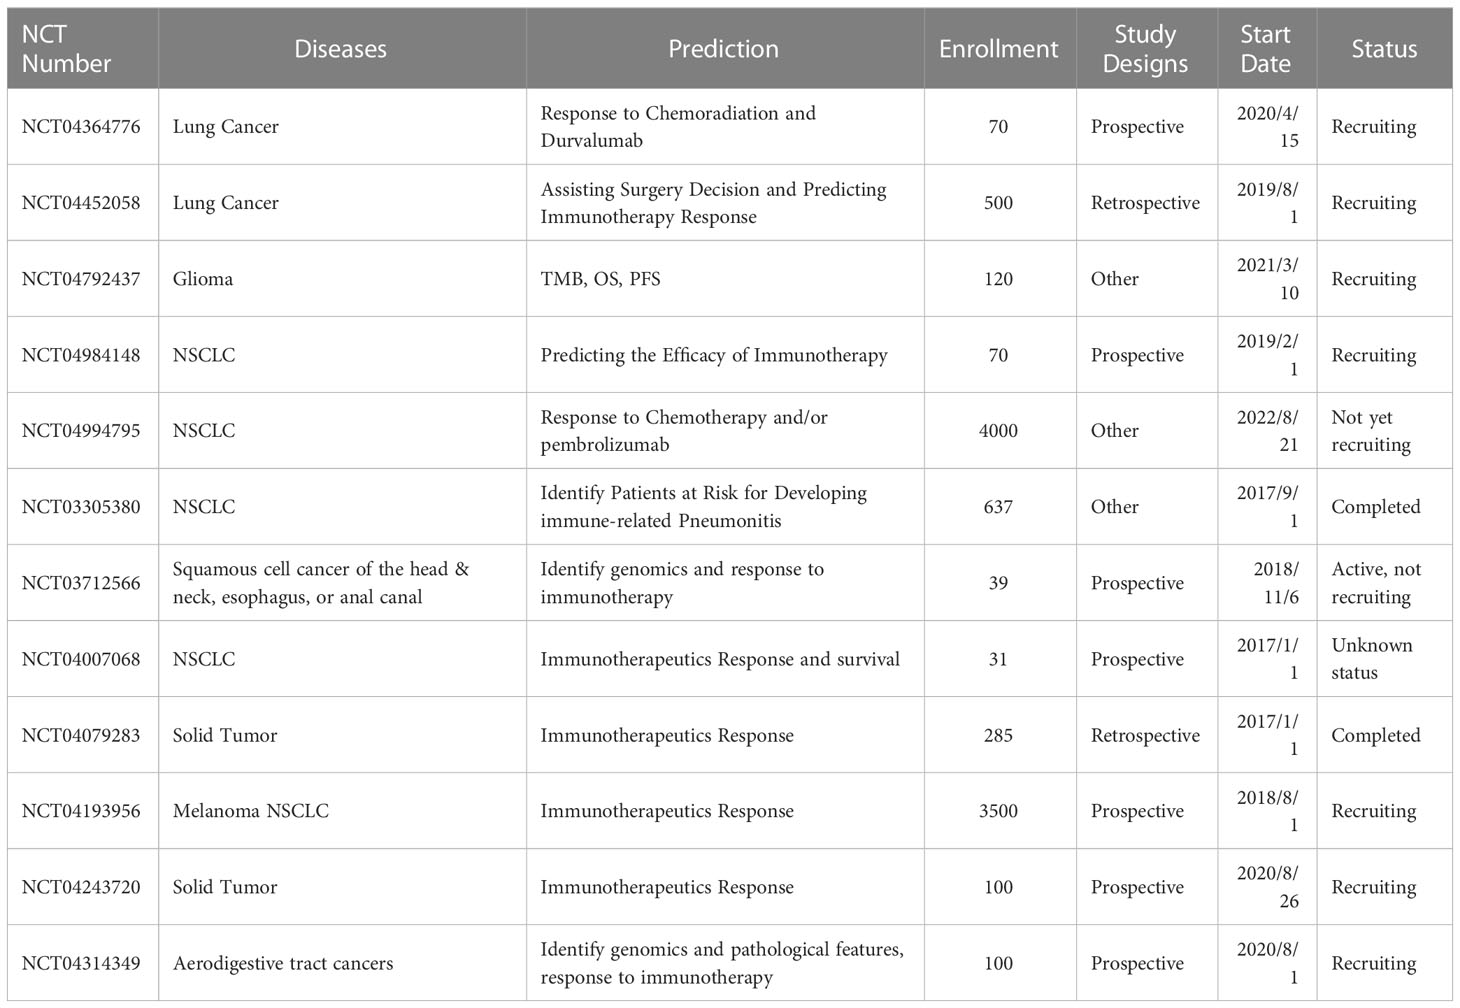This screenshot has width=1460, height=1008.
Task: Open trial NCT03305380
Action: pos(81,507)
